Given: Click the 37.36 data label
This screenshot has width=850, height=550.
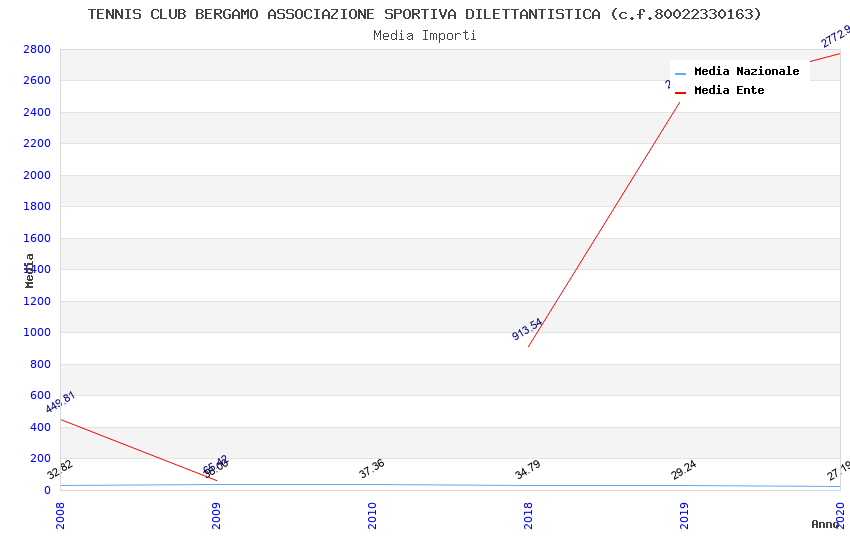Looking at the screenshot, I should pyautogui.click(x=371, y=469).
